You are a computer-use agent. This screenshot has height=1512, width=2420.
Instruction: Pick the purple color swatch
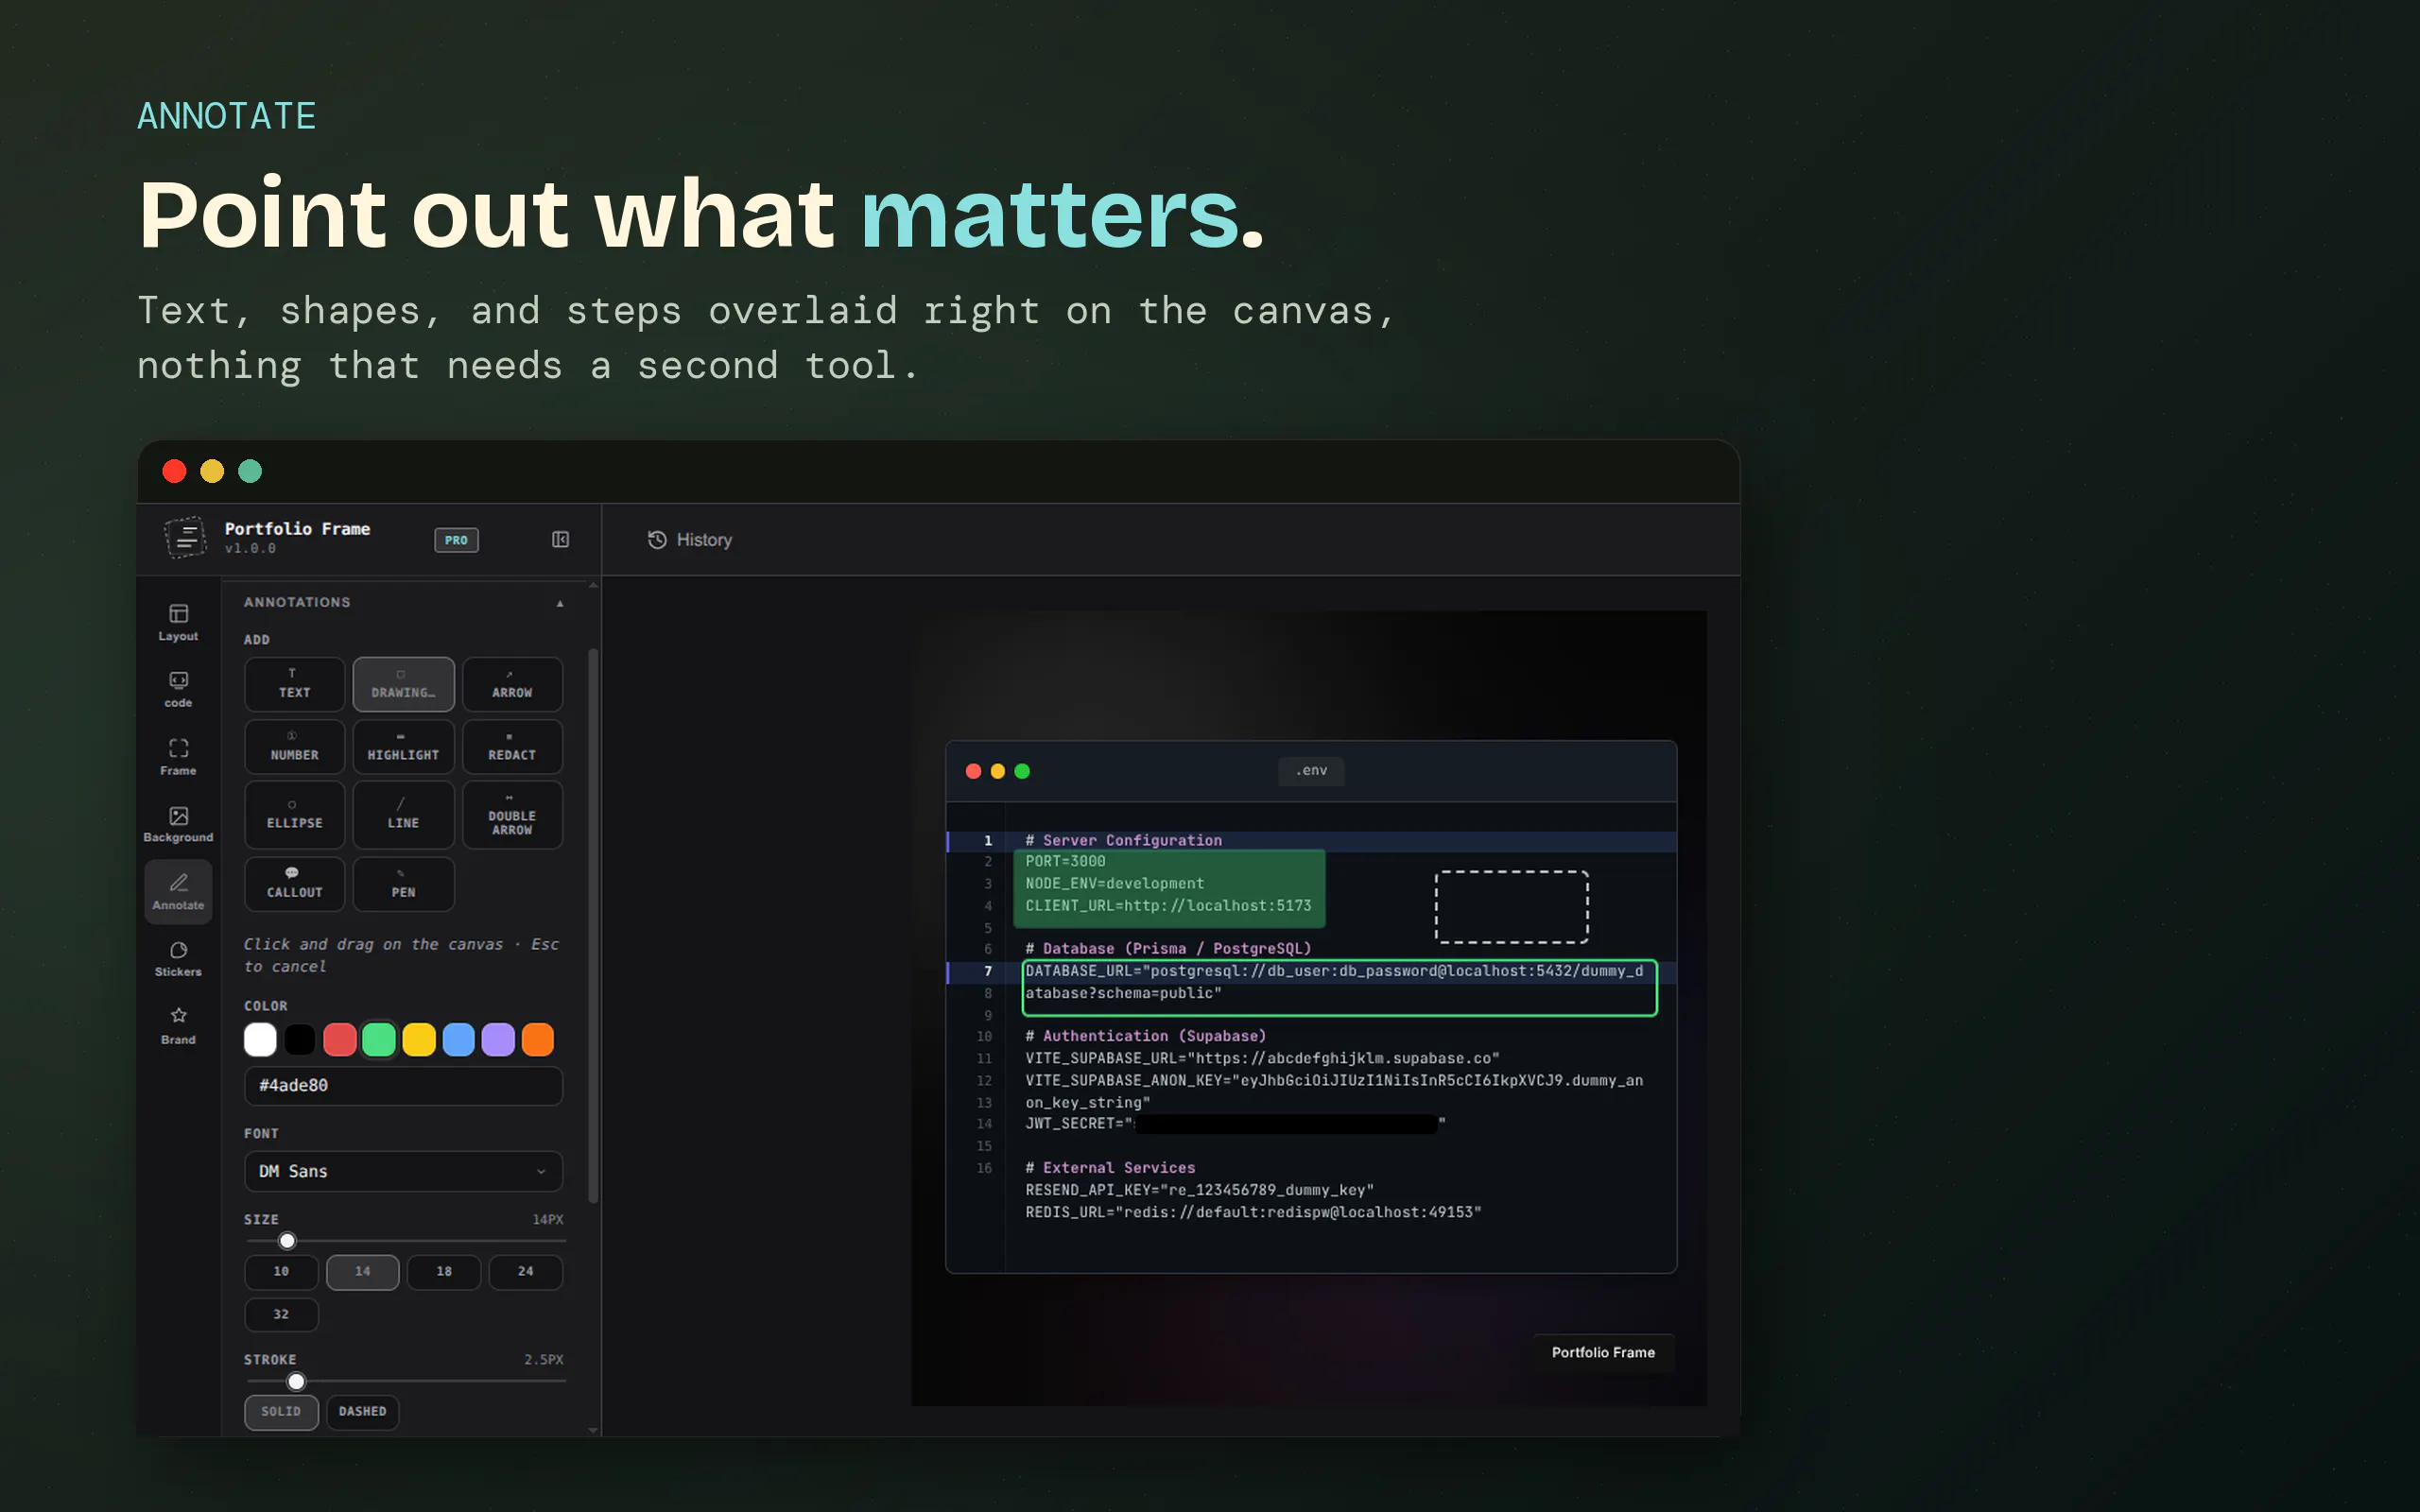[498, 1040]
